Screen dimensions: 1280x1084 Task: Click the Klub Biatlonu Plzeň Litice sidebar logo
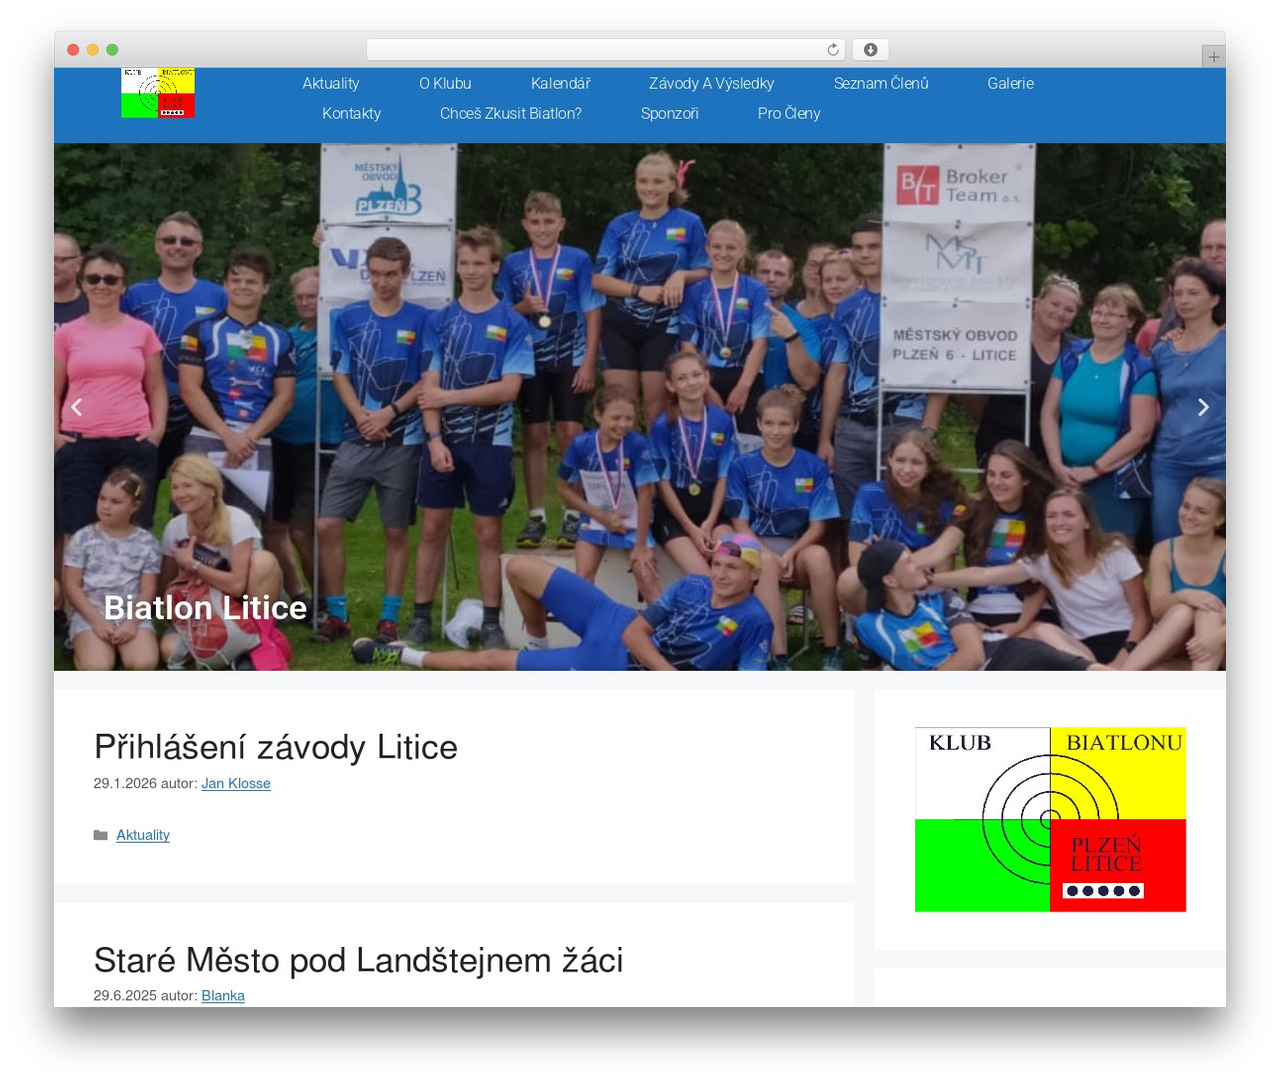point(1050,819)
